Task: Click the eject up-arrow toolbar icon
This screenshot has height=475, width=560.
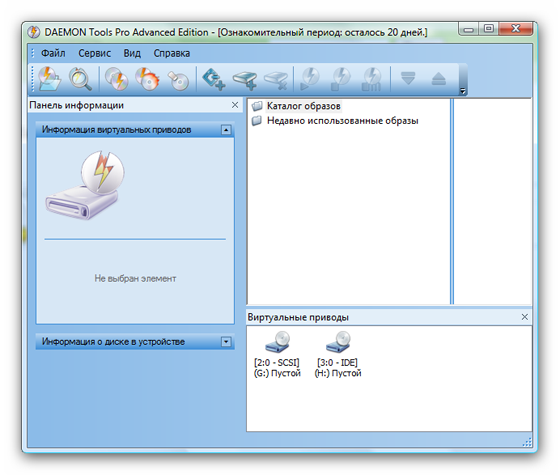Action: point(439,78)
